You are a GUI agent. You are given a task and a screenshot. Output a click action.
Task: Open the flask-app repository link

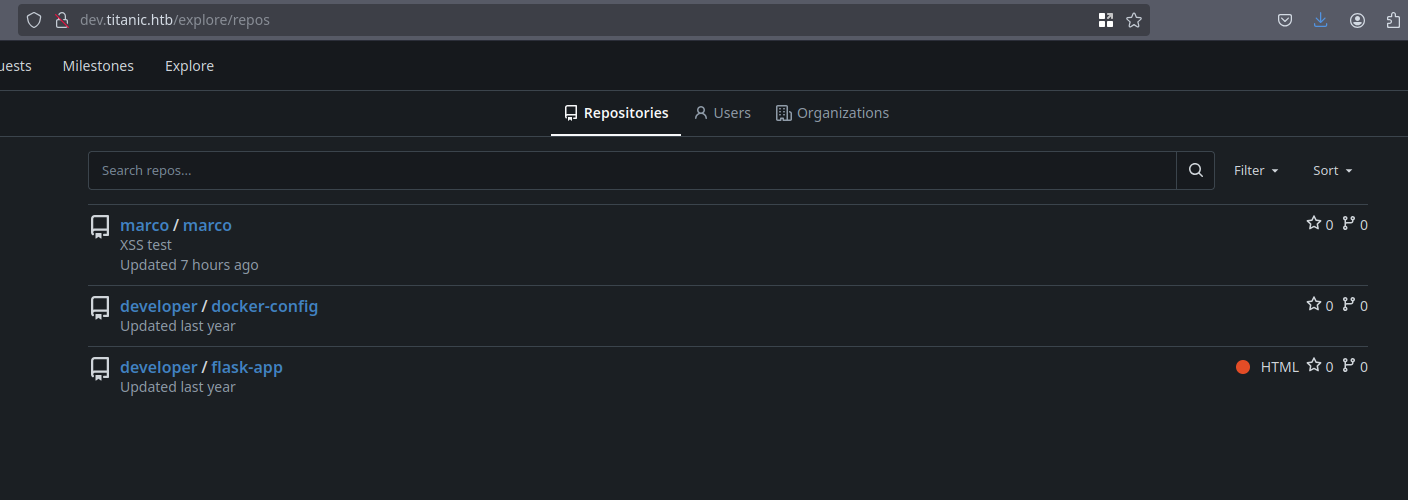click(x=247, y=367)
